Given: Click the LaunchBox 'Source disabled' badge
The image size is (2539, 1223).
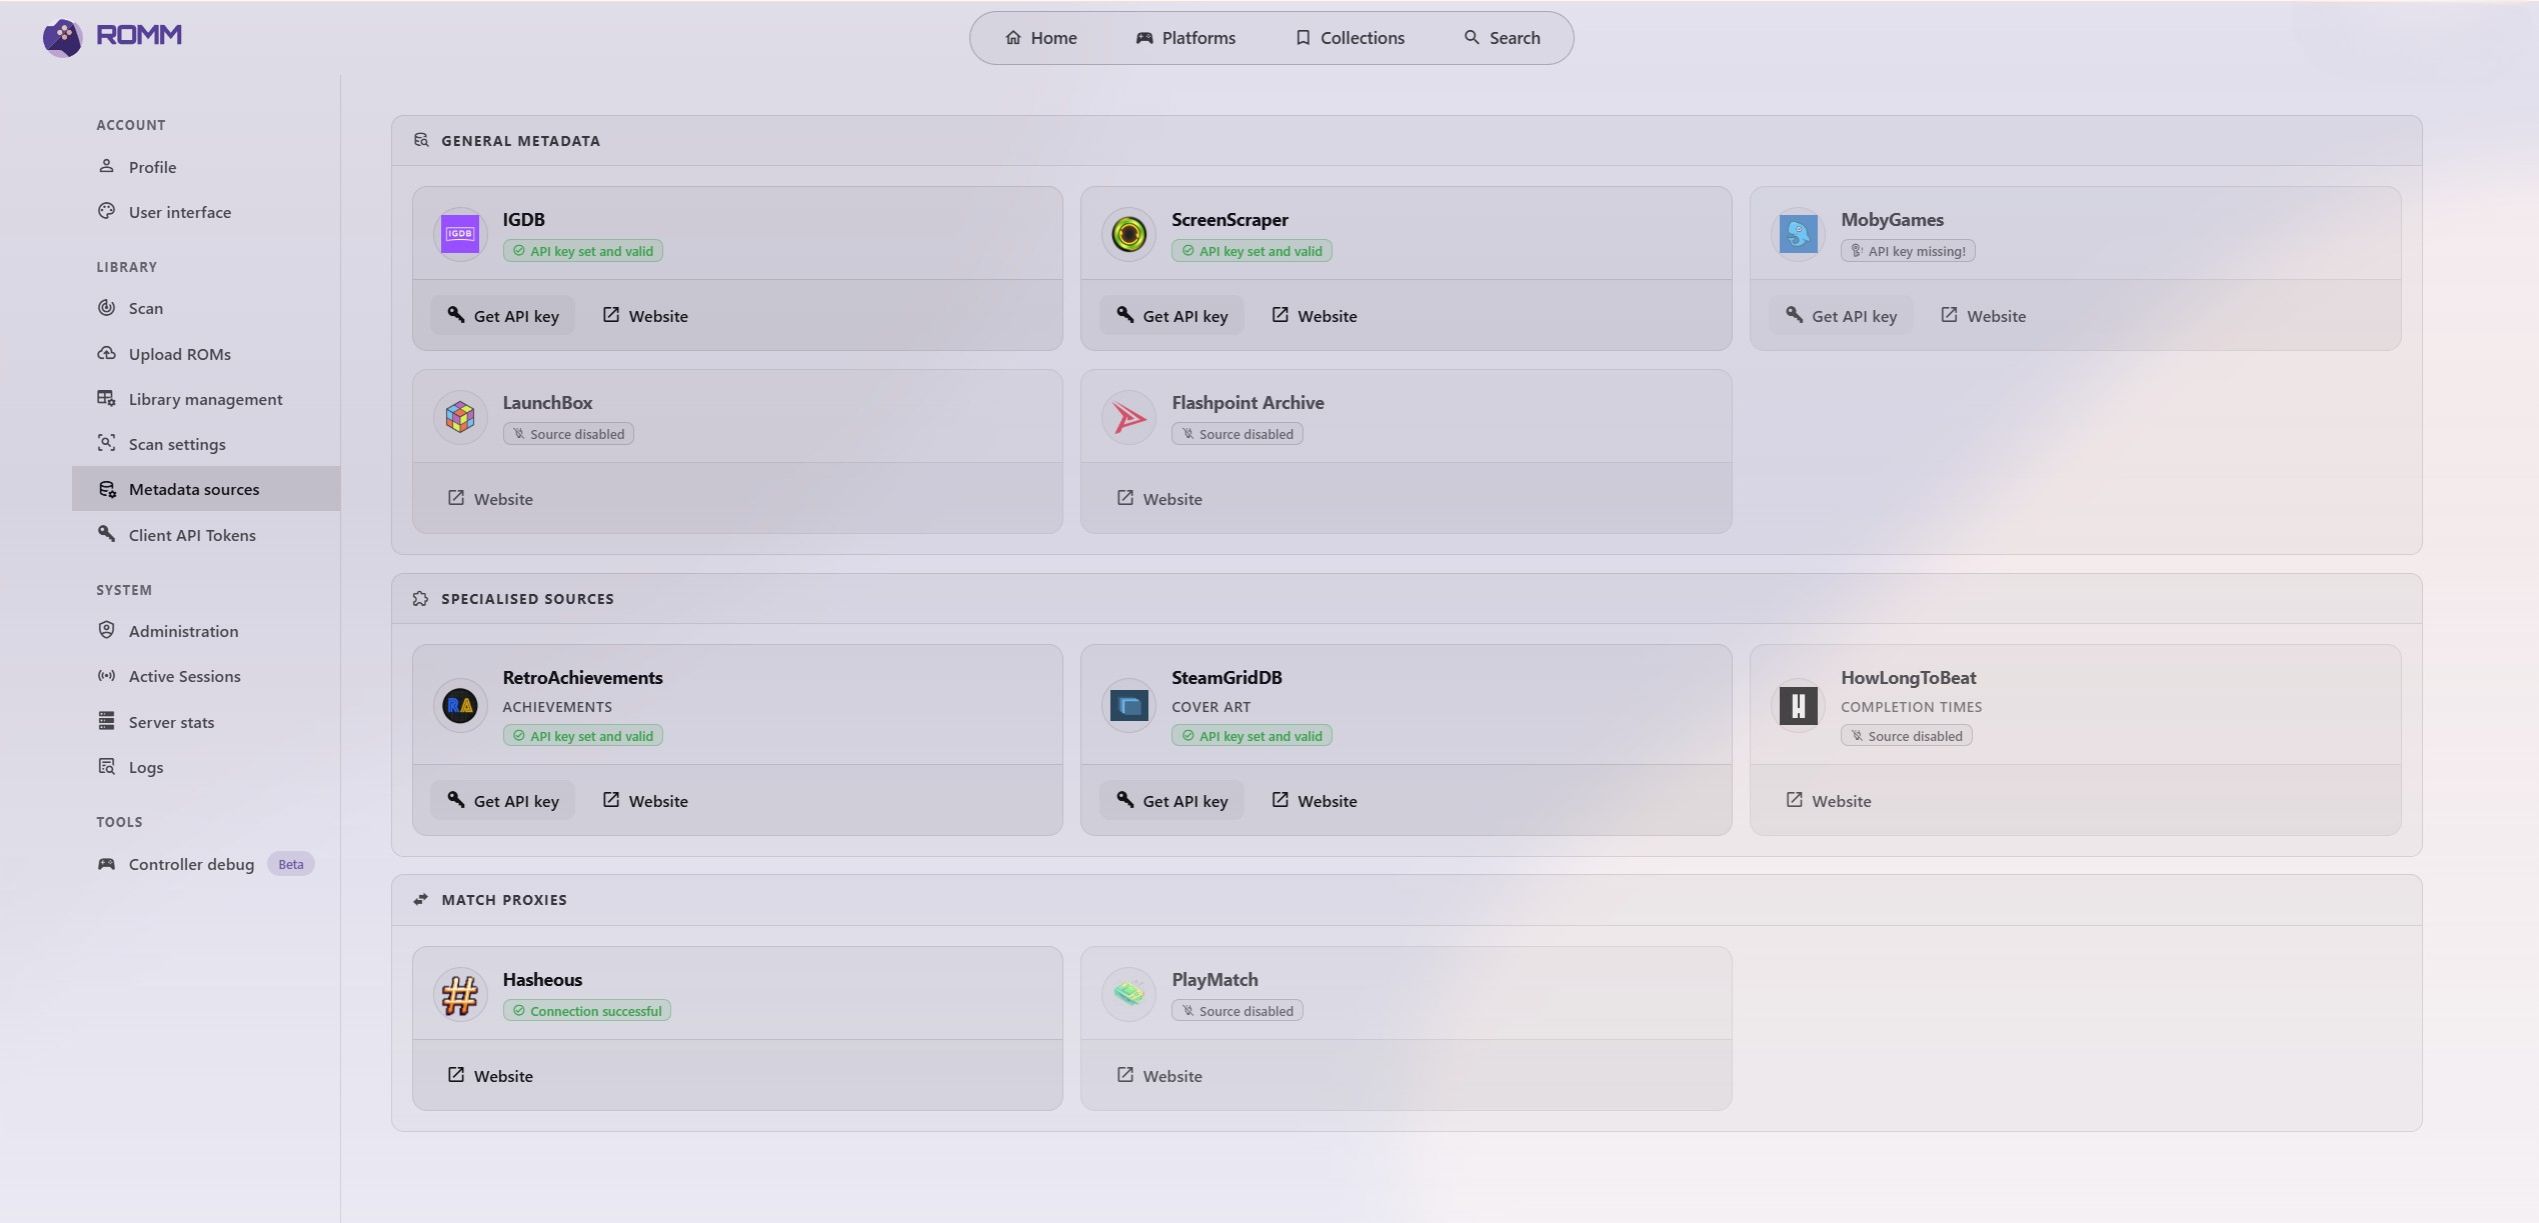Looking at the screenshot, I should coord(568,434).
